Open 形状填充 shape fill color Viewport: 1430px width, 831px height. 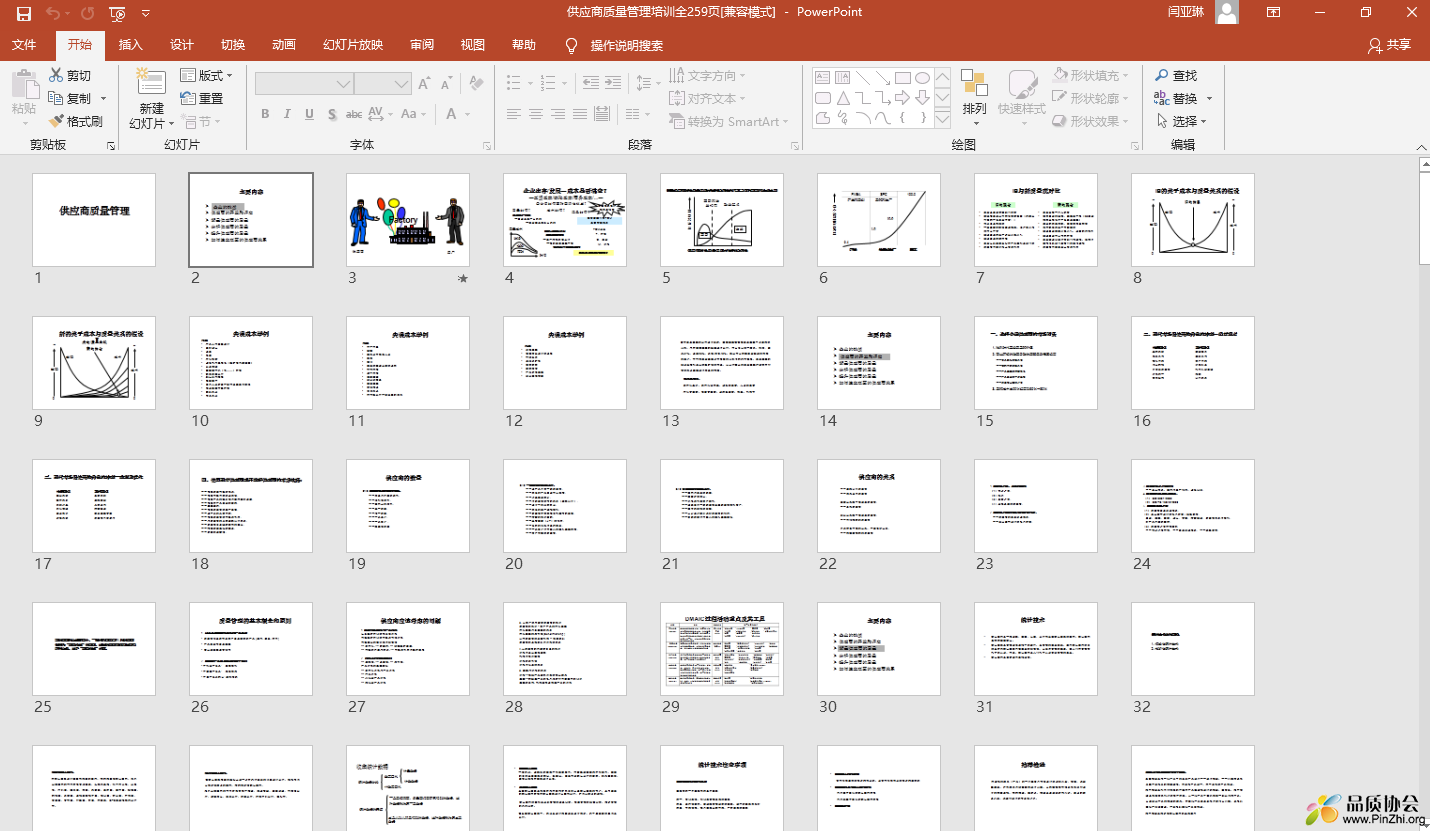tap(1091, 75)
